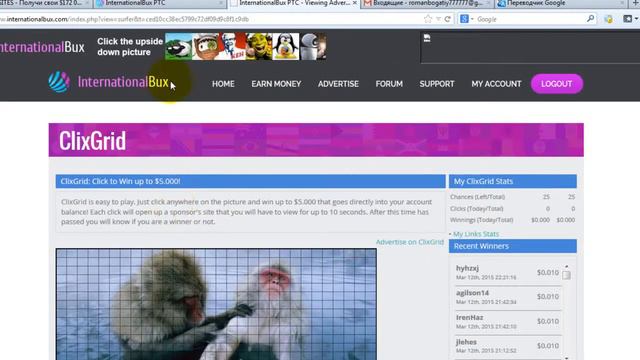This screenshot has height=360, width=640.
Task: Click the InternationalBux text logo
Action: pos(123,82)
